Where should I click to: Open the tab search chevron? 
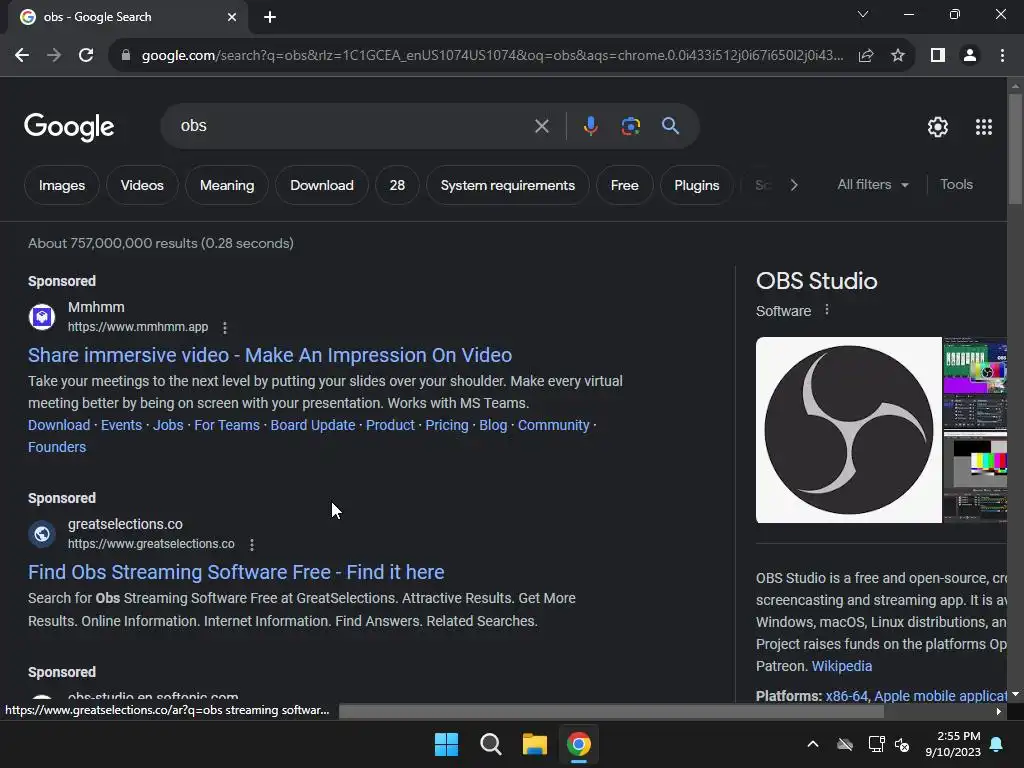pyautogui.click(x=863, y=14)
